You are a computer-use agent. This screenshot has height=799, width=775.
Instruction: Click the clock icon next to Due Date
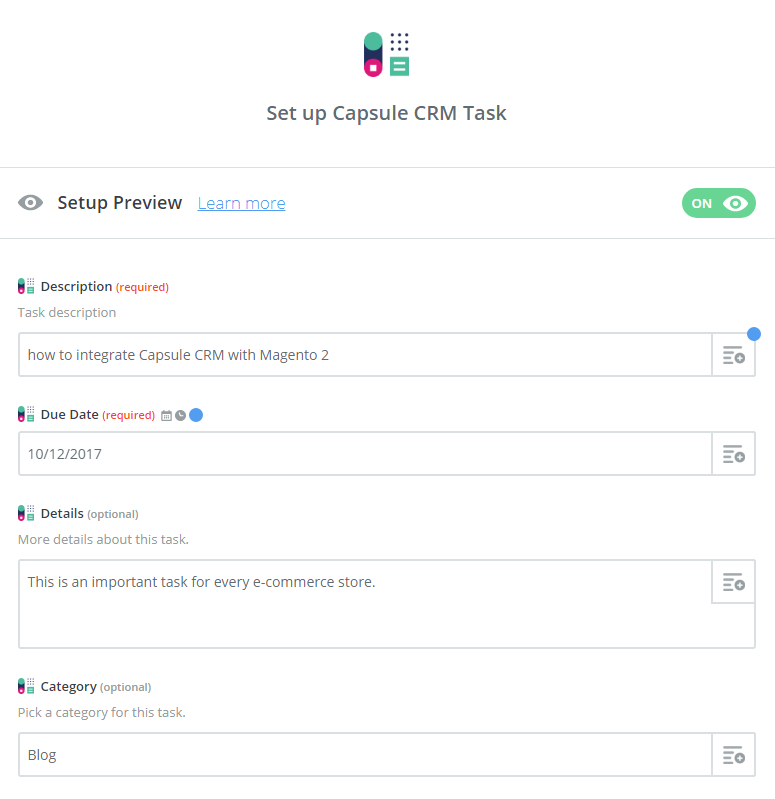pos(180,415)
